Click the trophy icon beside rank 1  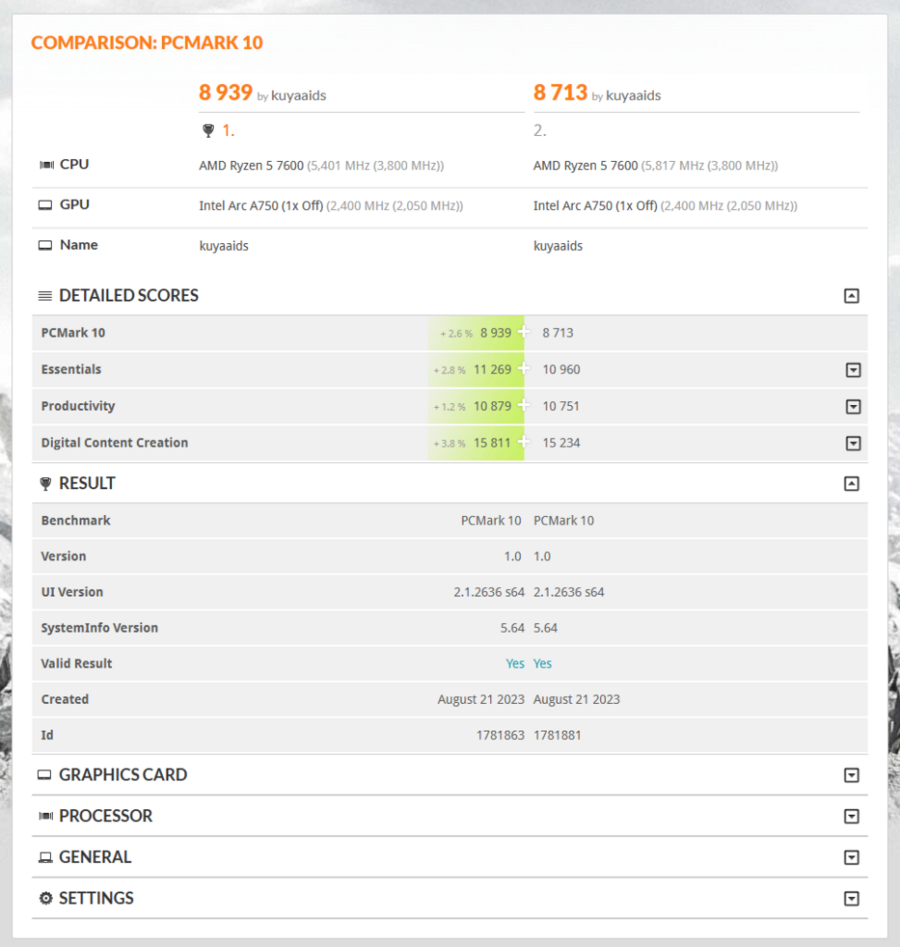tap(208, 130)
